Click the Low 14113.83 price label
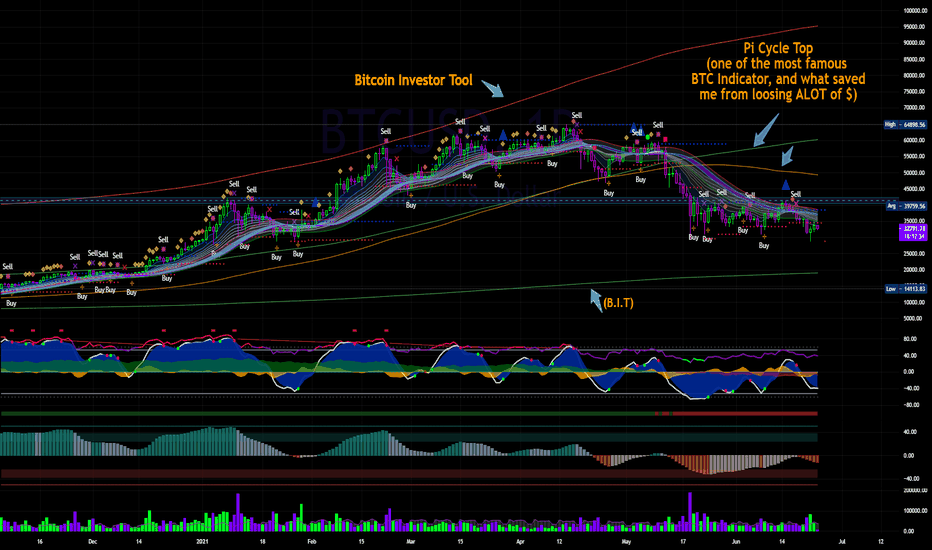This screenshot has width=932, height=550. [905, 288]
